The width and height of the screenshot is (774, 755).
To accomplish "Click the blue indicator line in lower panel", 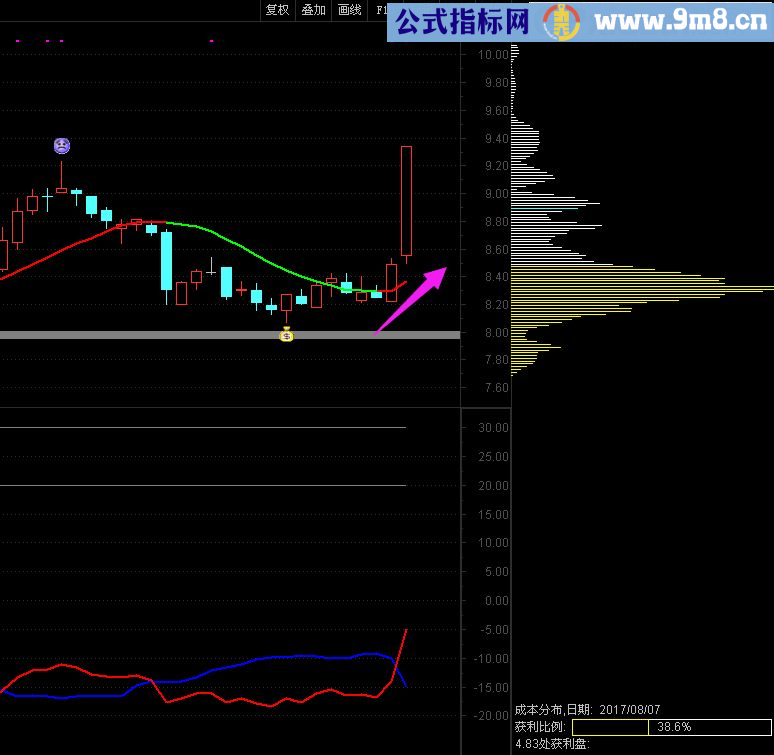I will tap(280, 657).
